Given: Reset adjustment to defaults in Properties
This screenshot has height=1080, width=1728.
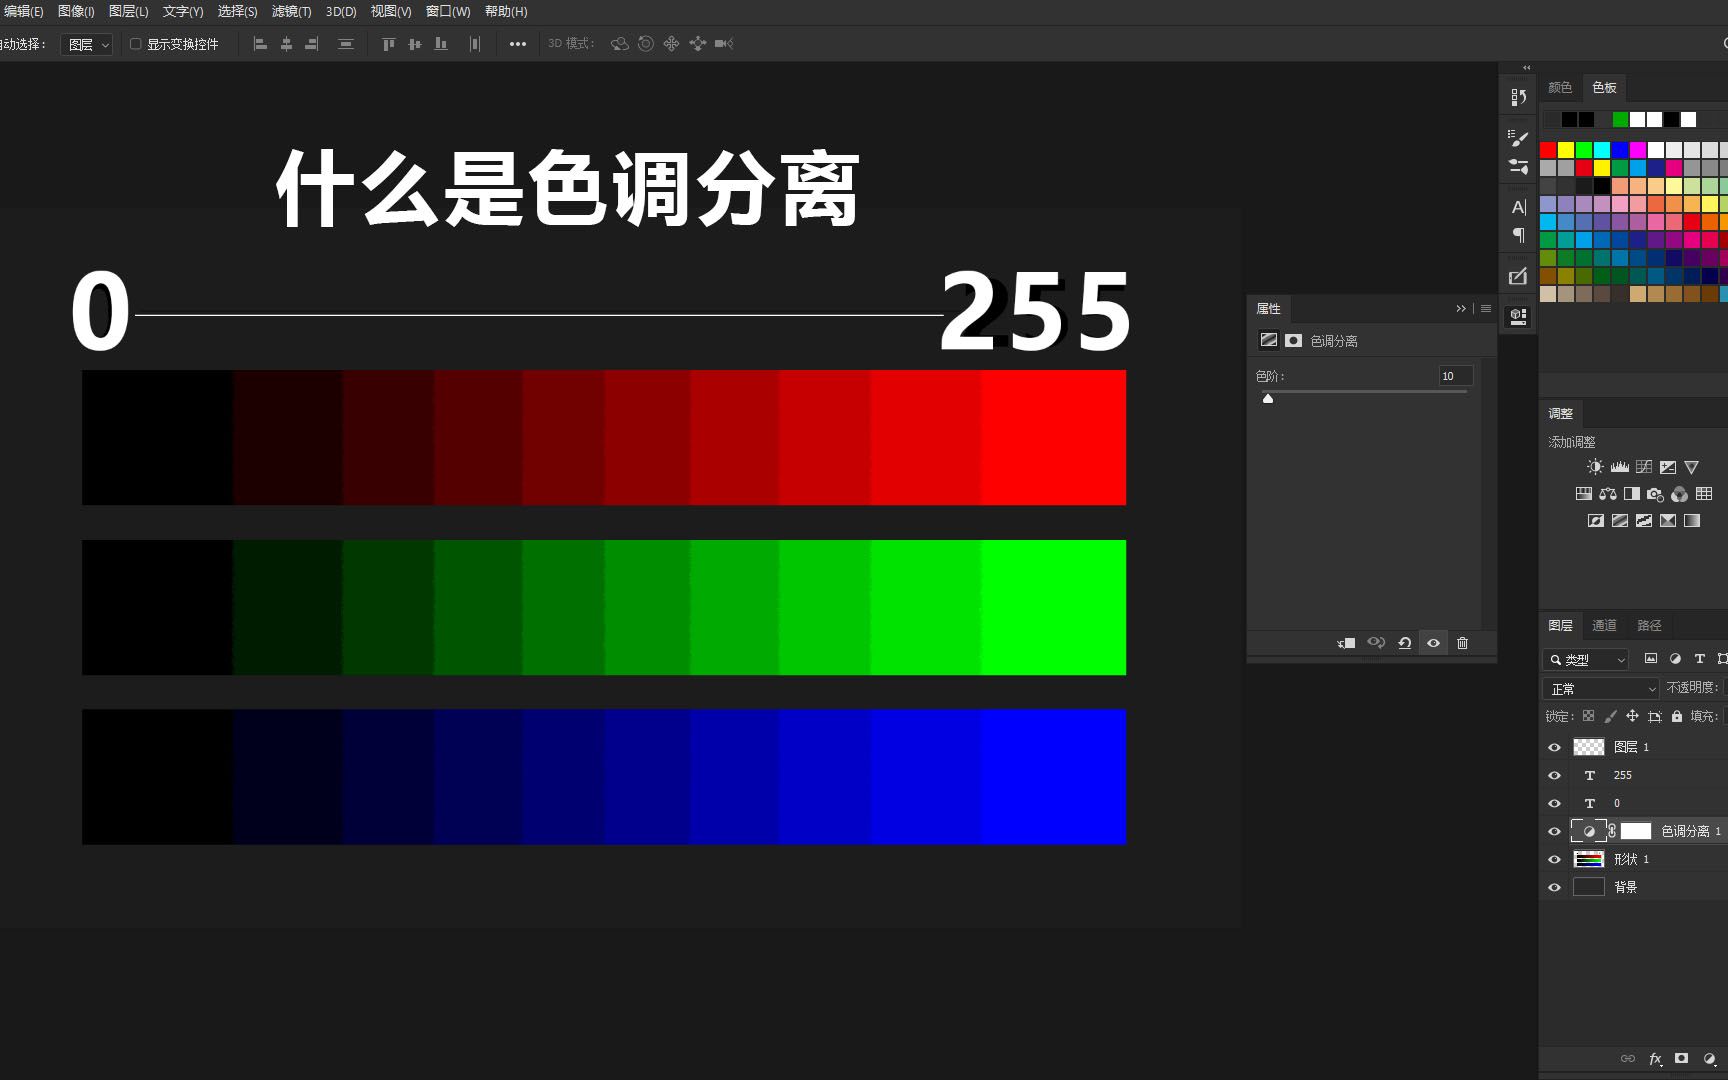Looking at the screenshot, I should [1404, 643].
